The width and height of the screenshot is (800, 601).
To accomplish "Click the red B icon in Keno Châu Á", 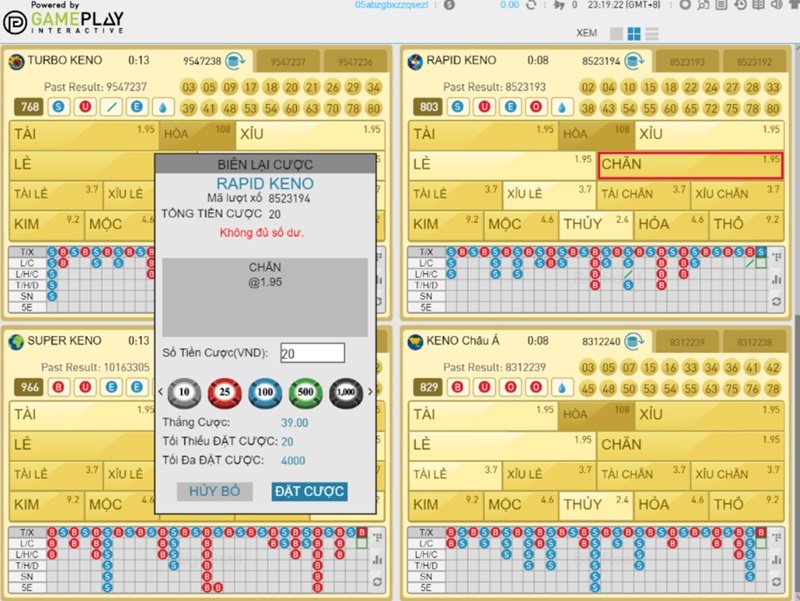I will (x=458, y=387).
